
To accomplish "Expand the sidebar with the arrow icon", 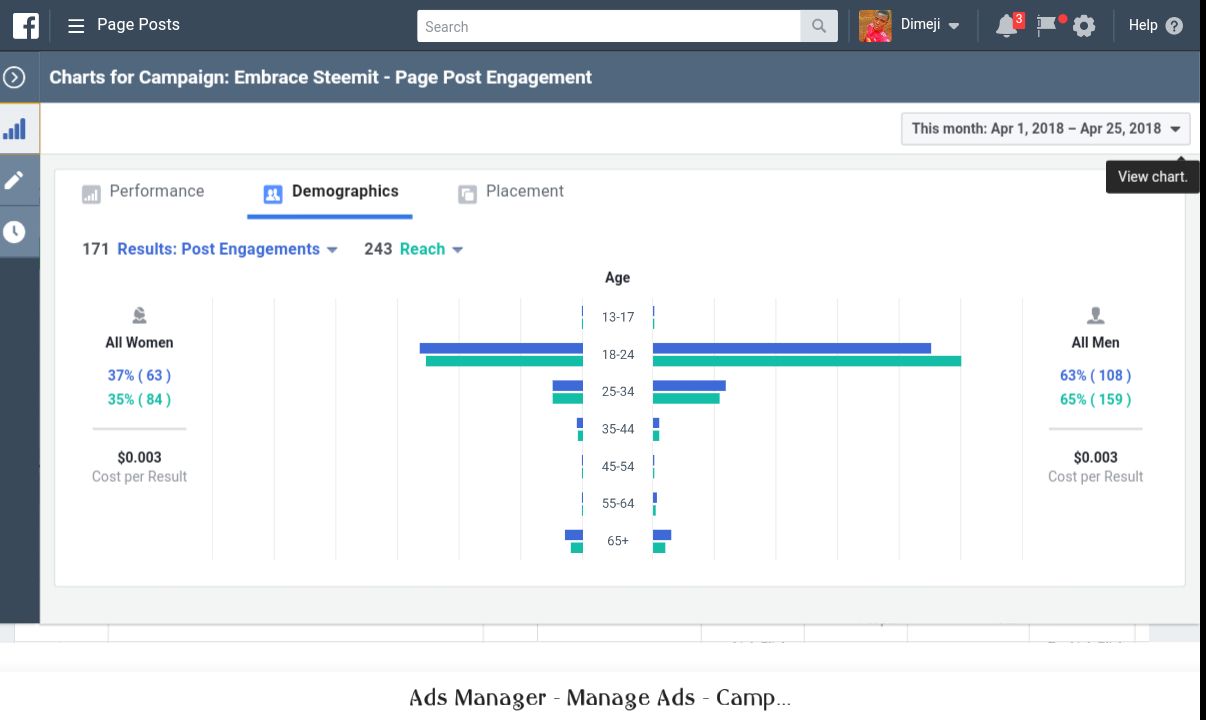I will pos(14,77).
